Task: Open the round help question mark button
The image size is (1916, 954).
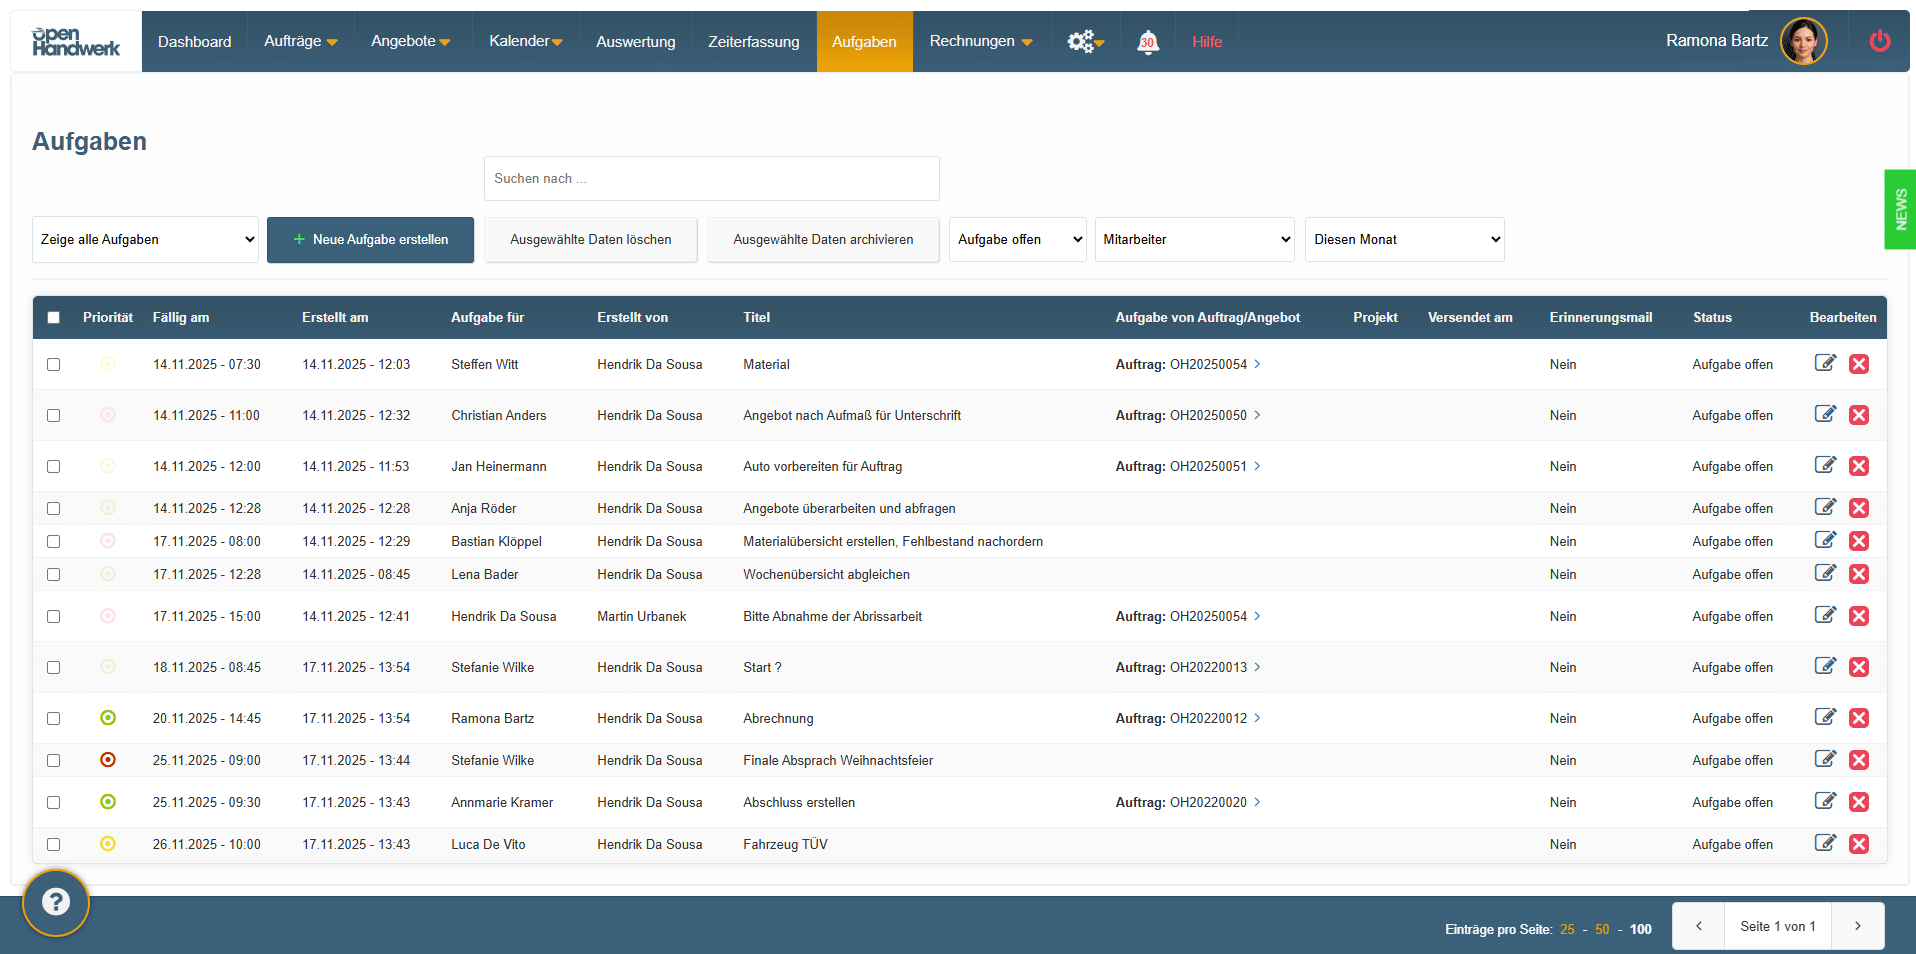Action: (x=56, y=903)
